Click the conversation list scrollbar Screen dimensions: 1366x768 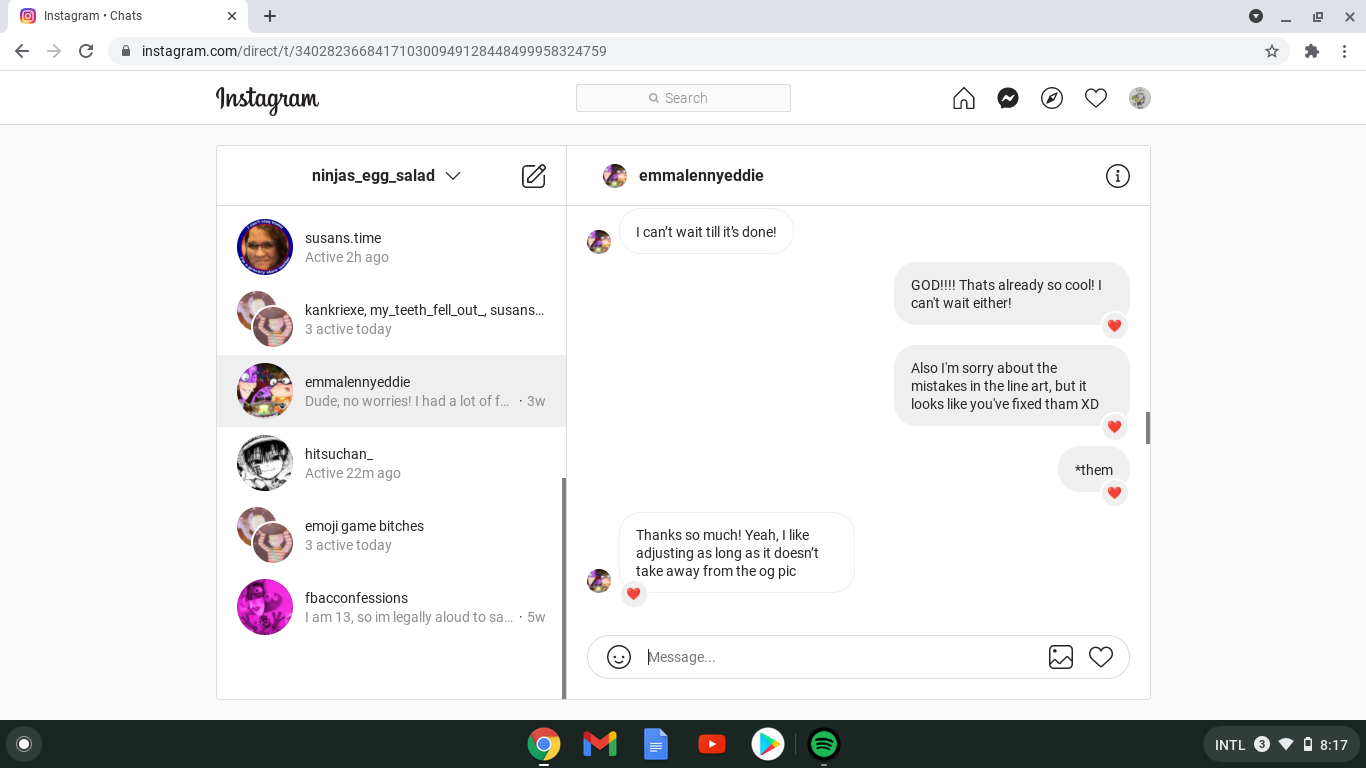coord(564,588)
